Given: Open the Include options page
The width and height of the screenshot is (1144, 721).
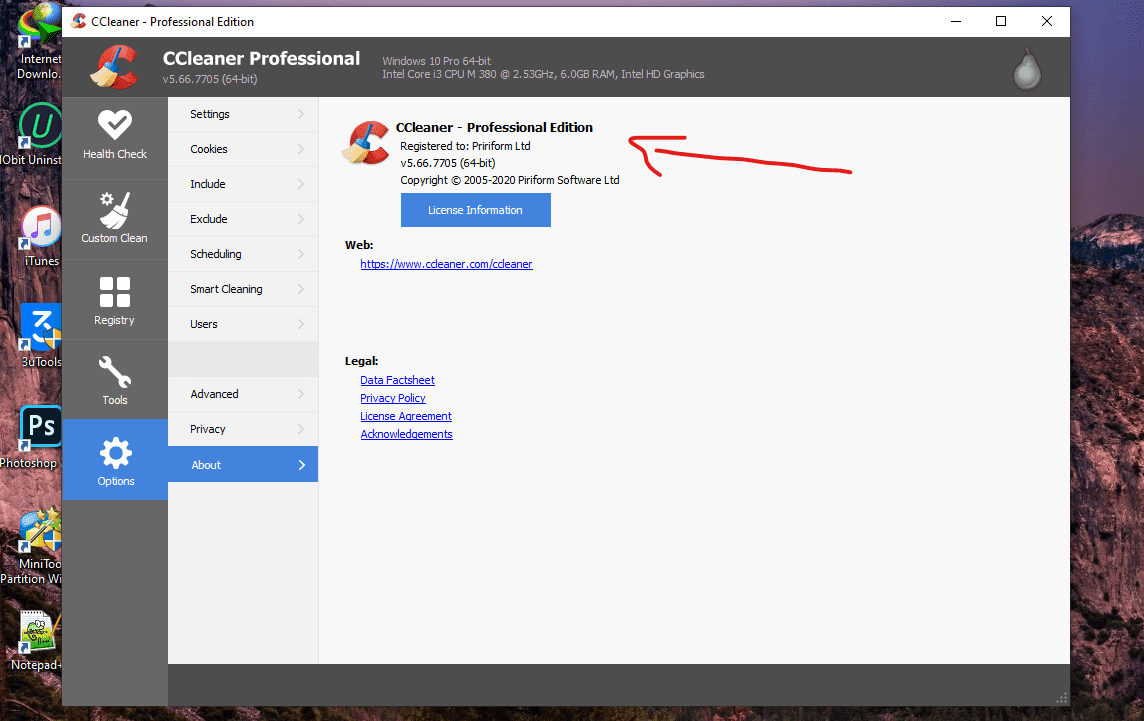Looking at the screenshot, I should pos(243,184).
